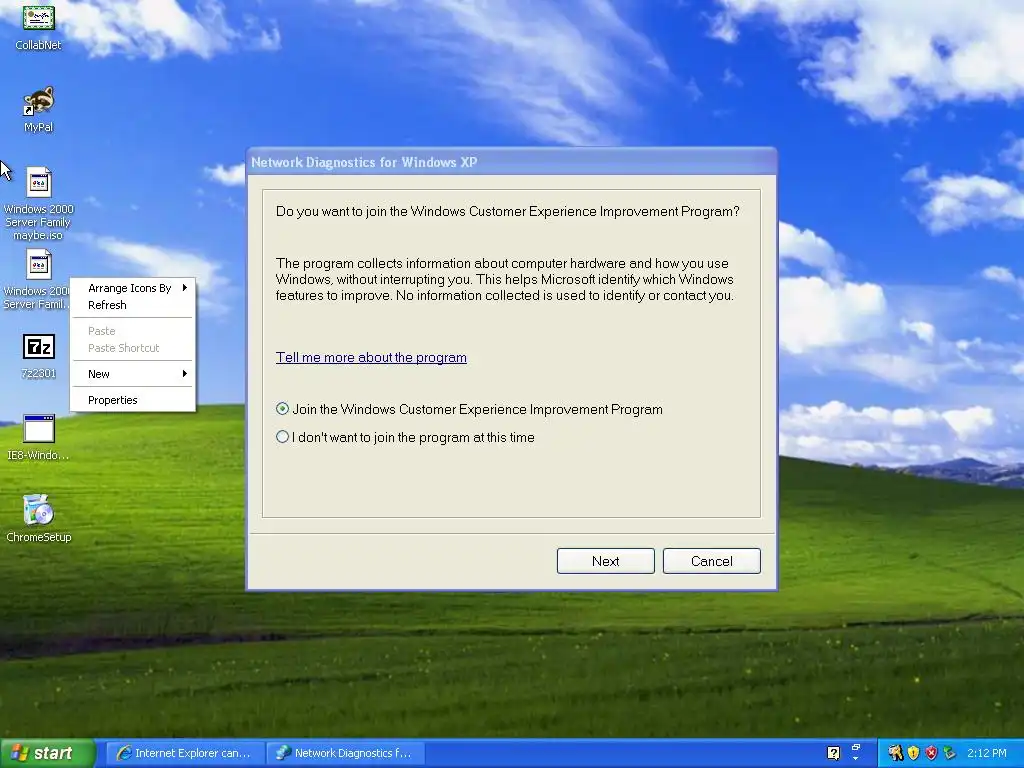
Task: Select the truncated Windows 2000 Server Famil... icon
Action: click(38, 279)
